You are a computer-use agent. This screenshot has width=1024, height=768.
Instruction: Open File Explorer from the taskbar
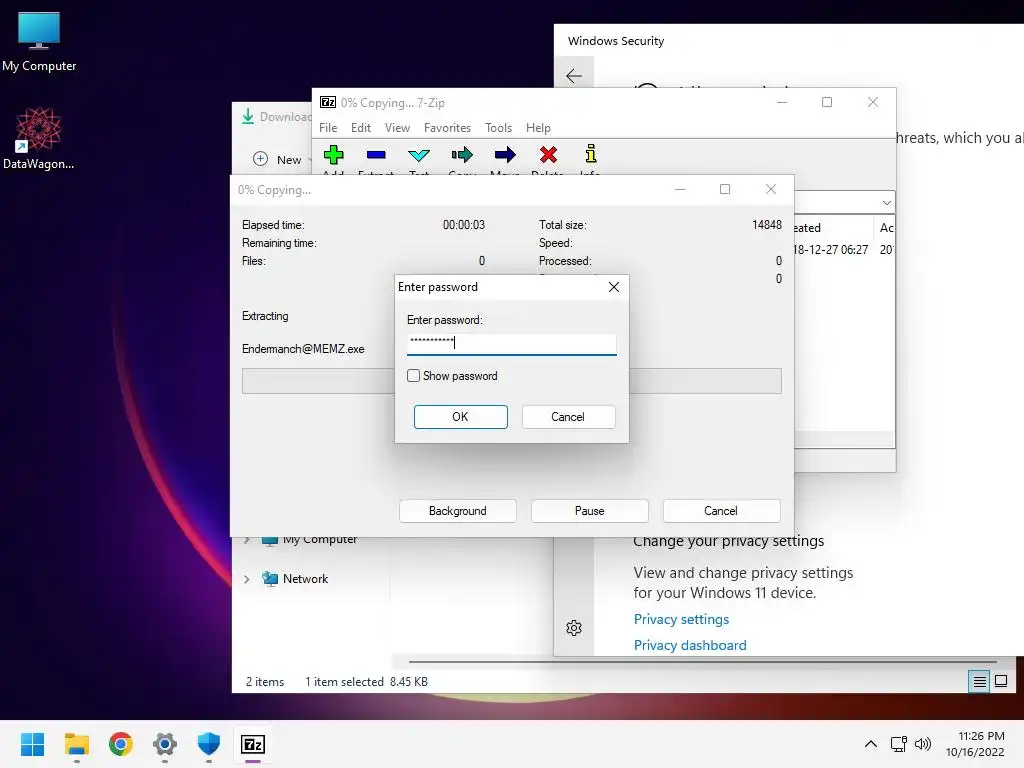coord(76,744)
